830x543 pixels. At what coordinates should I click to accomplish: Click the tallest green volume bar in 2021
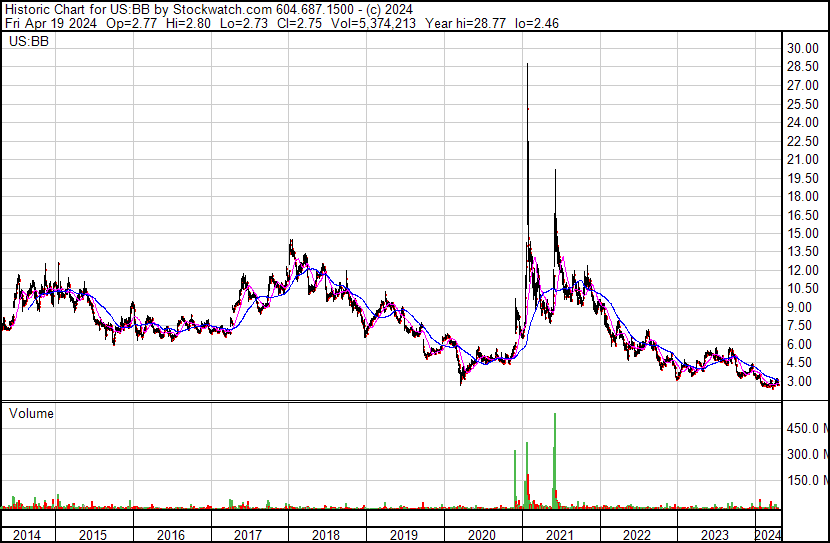coord(555,460)
